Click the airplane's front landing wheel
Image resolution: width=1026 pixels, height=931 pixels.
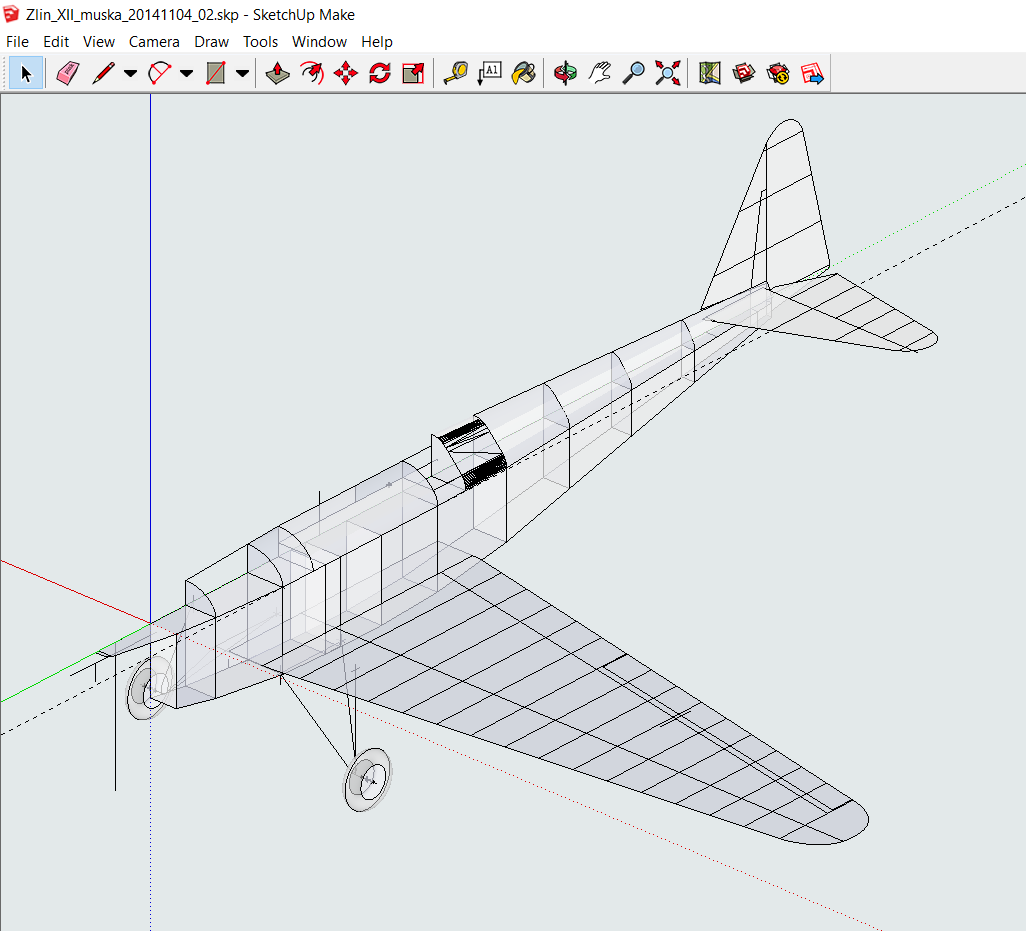(x=366, y=779)
